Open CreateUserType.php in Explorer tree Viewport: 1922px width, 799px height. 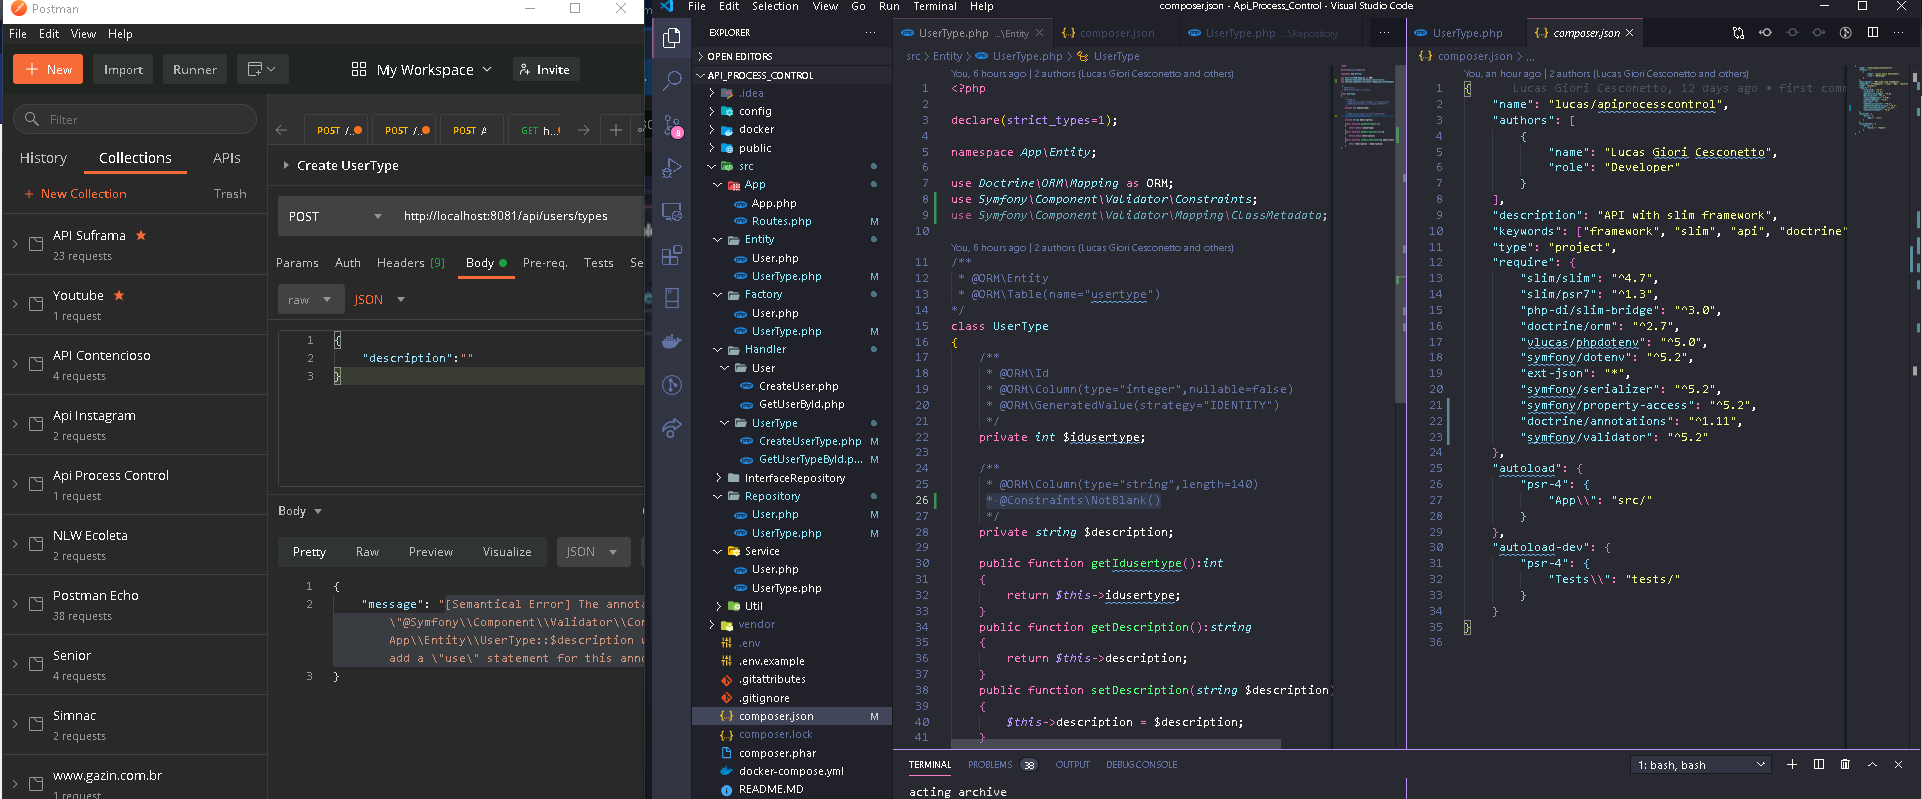810,440
